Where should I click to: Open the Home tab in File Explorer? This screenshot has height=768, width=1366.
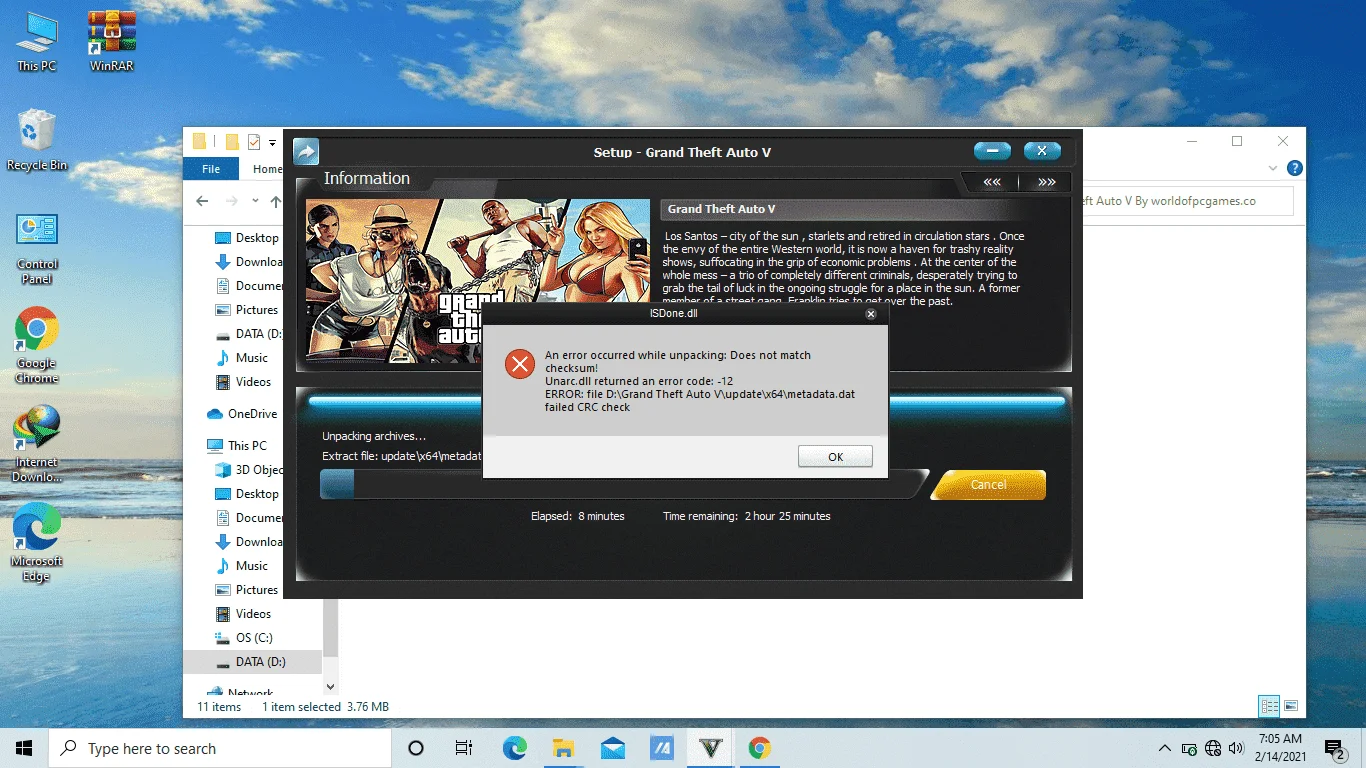[266, 169]
